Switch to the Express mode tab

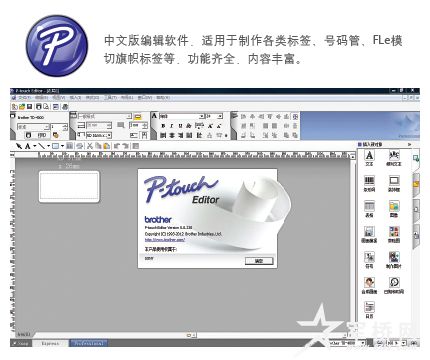50,343
